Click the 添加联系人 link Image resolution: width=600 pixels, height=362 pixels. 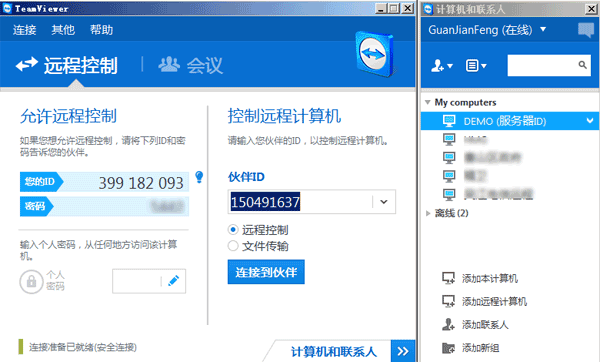[485, 325]
